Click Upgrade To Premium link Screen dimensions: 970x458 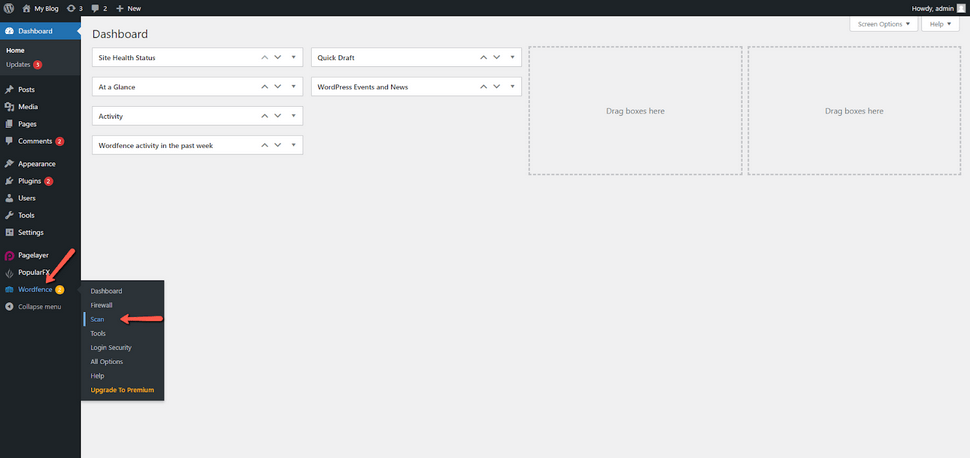click(x=122, y=390)
